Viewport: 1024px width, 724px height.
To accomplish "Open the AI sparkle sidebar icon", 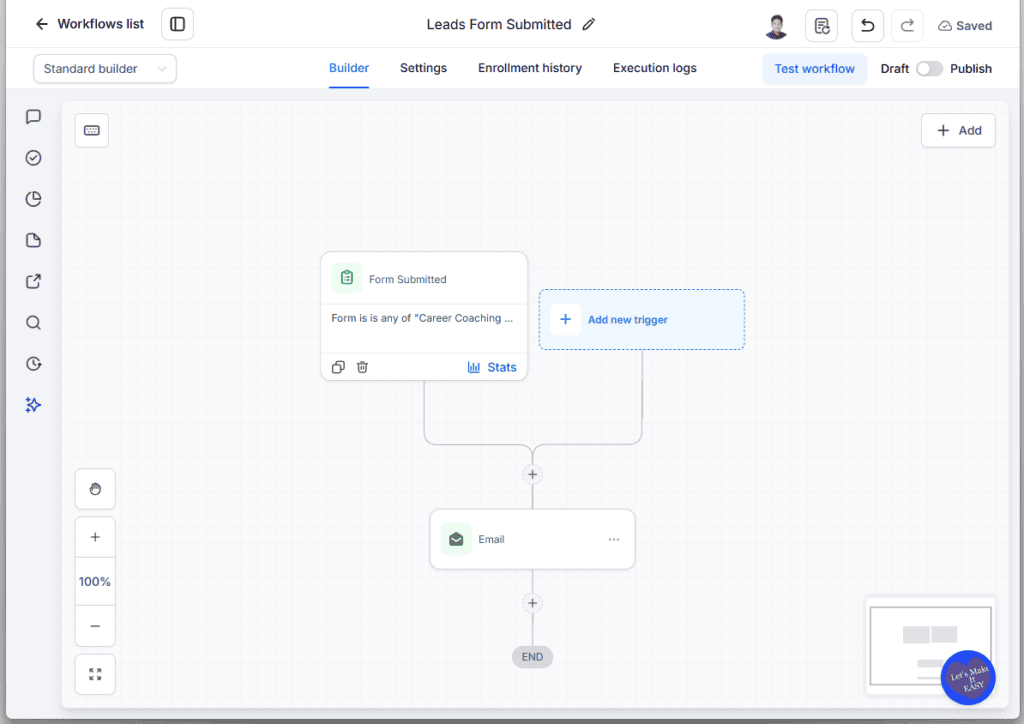I will 33,405.
